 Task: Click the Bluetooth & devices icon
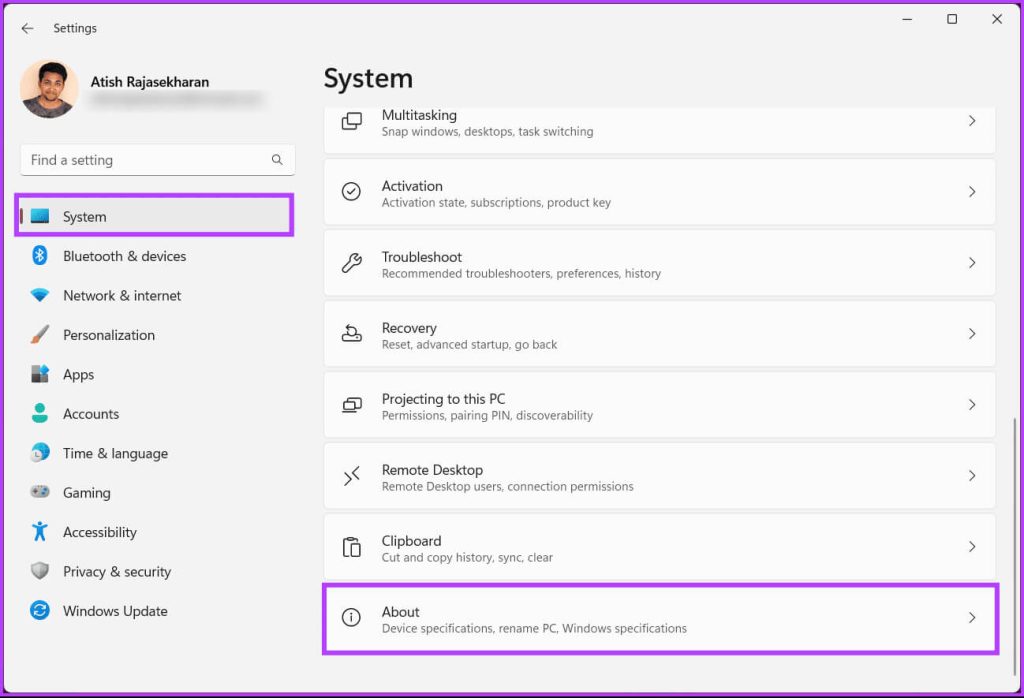[40, 256]
